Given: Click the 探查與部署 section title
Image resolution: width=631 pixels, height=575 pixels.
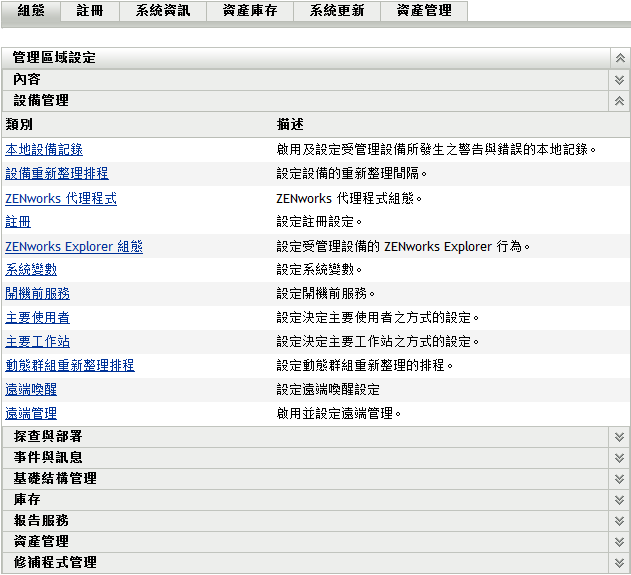Looking at the screenshot, I should click(48, 436).
